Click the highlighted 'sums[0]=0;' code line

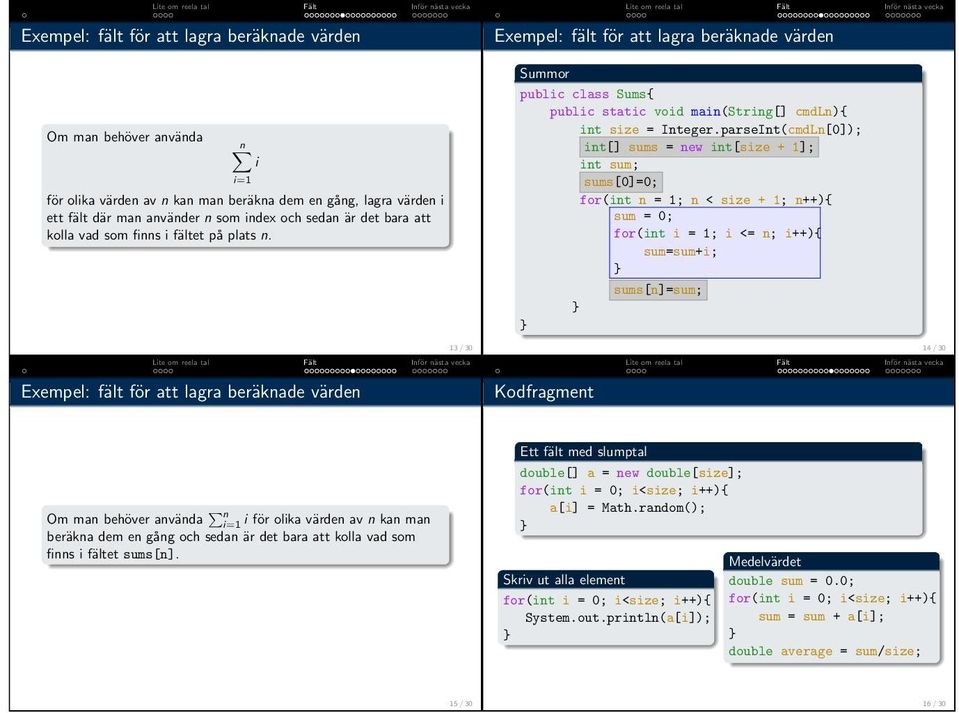(620, 182)
